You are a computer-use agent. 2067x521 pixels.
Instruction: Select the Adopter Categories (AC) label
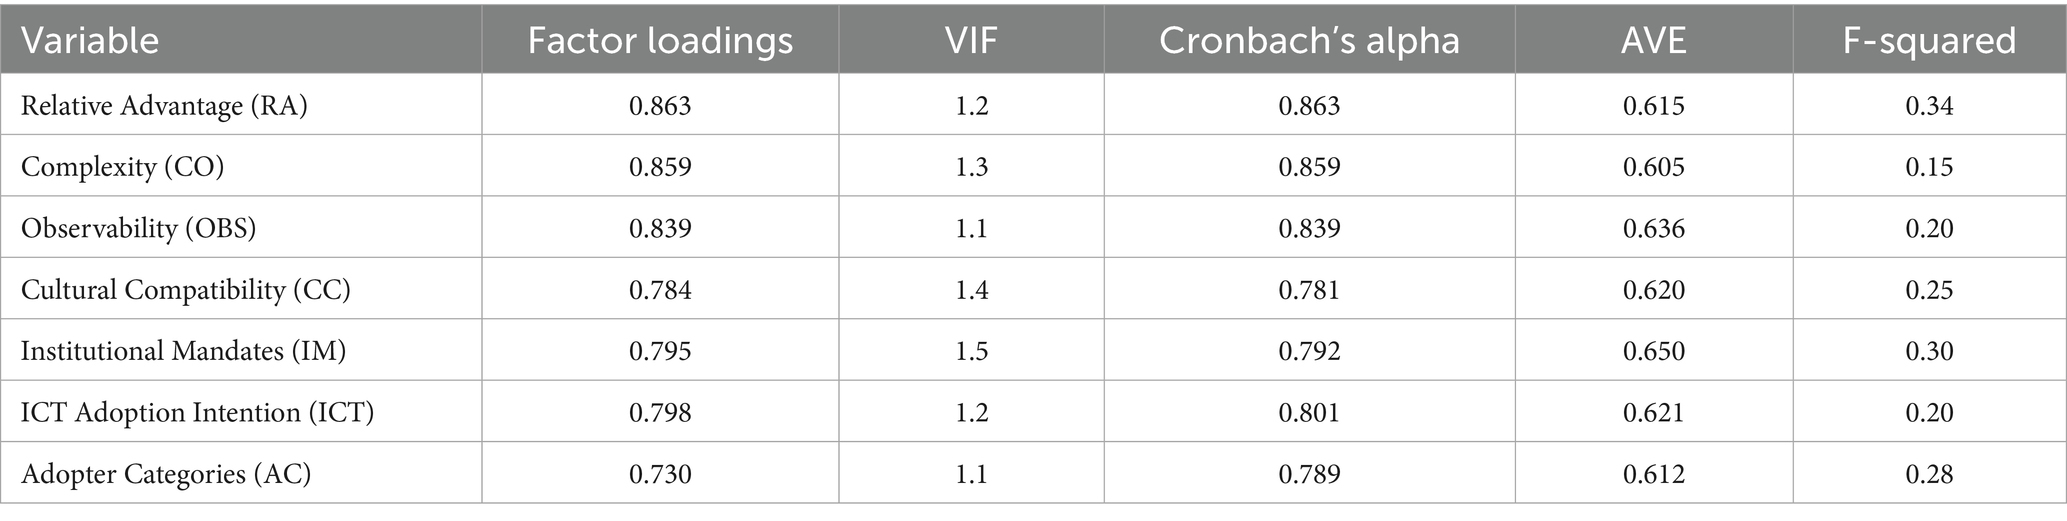coord(166,473)
